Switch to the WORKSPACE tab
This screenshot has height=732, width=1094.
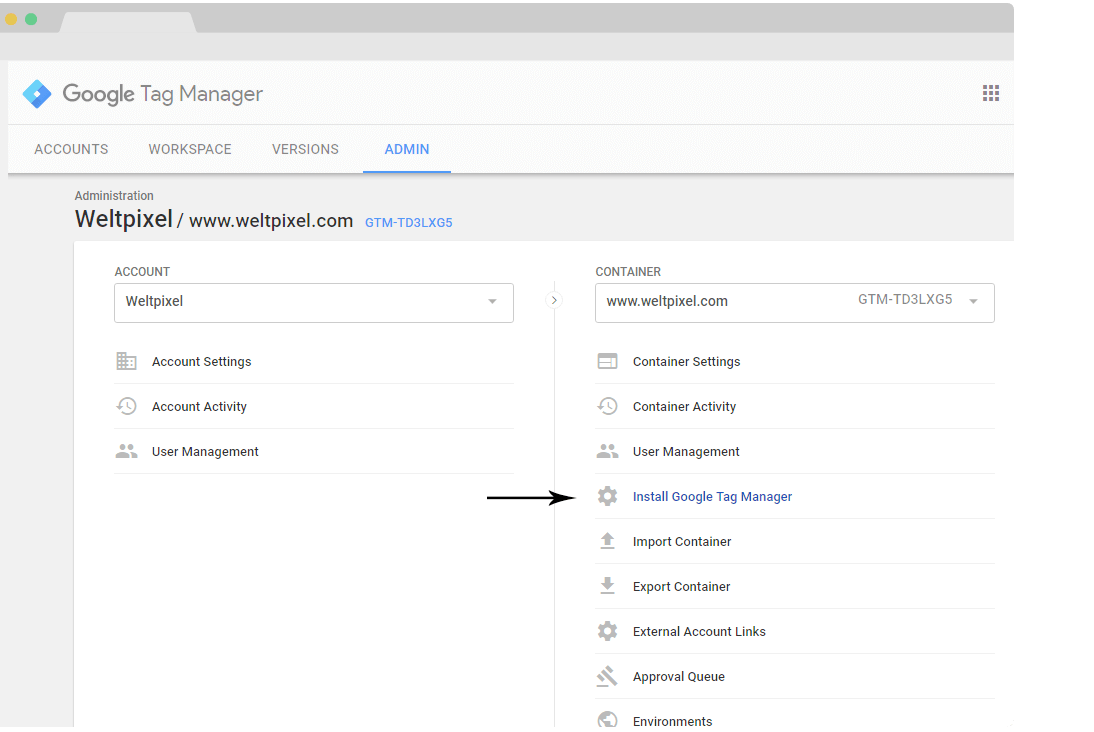coord(189,148)
